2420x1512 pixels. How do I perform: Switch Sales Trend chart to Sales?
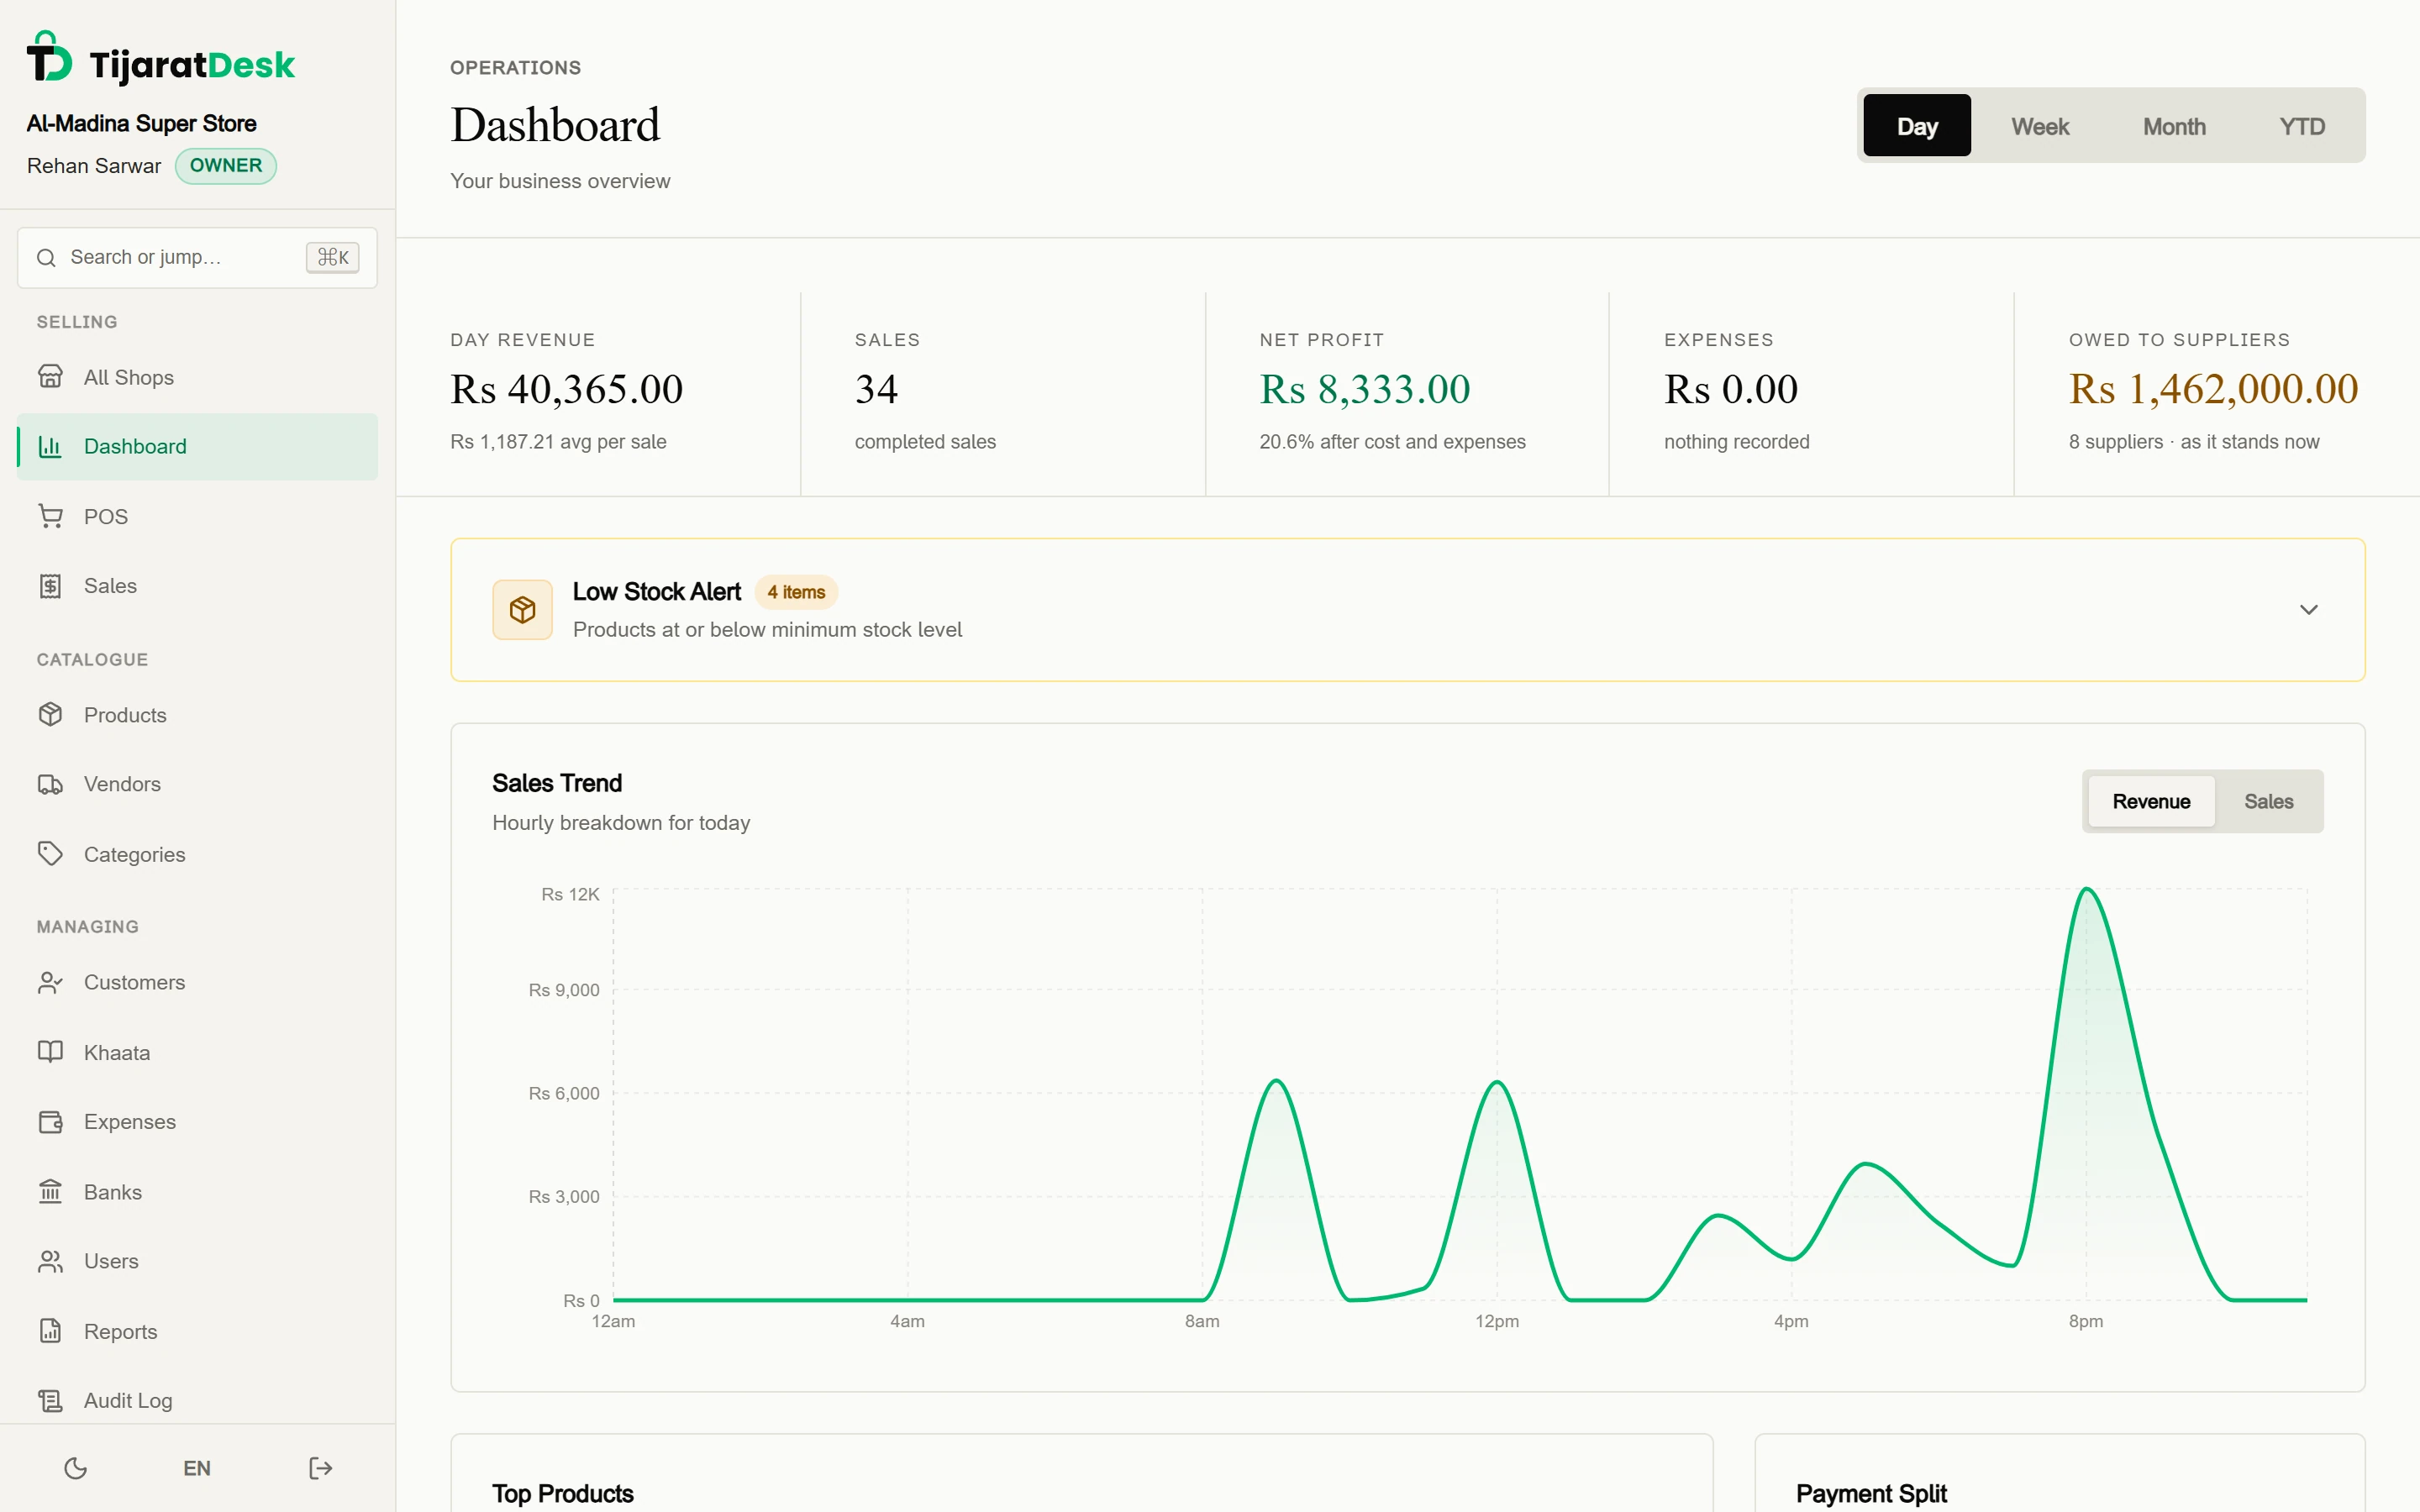2268,801
